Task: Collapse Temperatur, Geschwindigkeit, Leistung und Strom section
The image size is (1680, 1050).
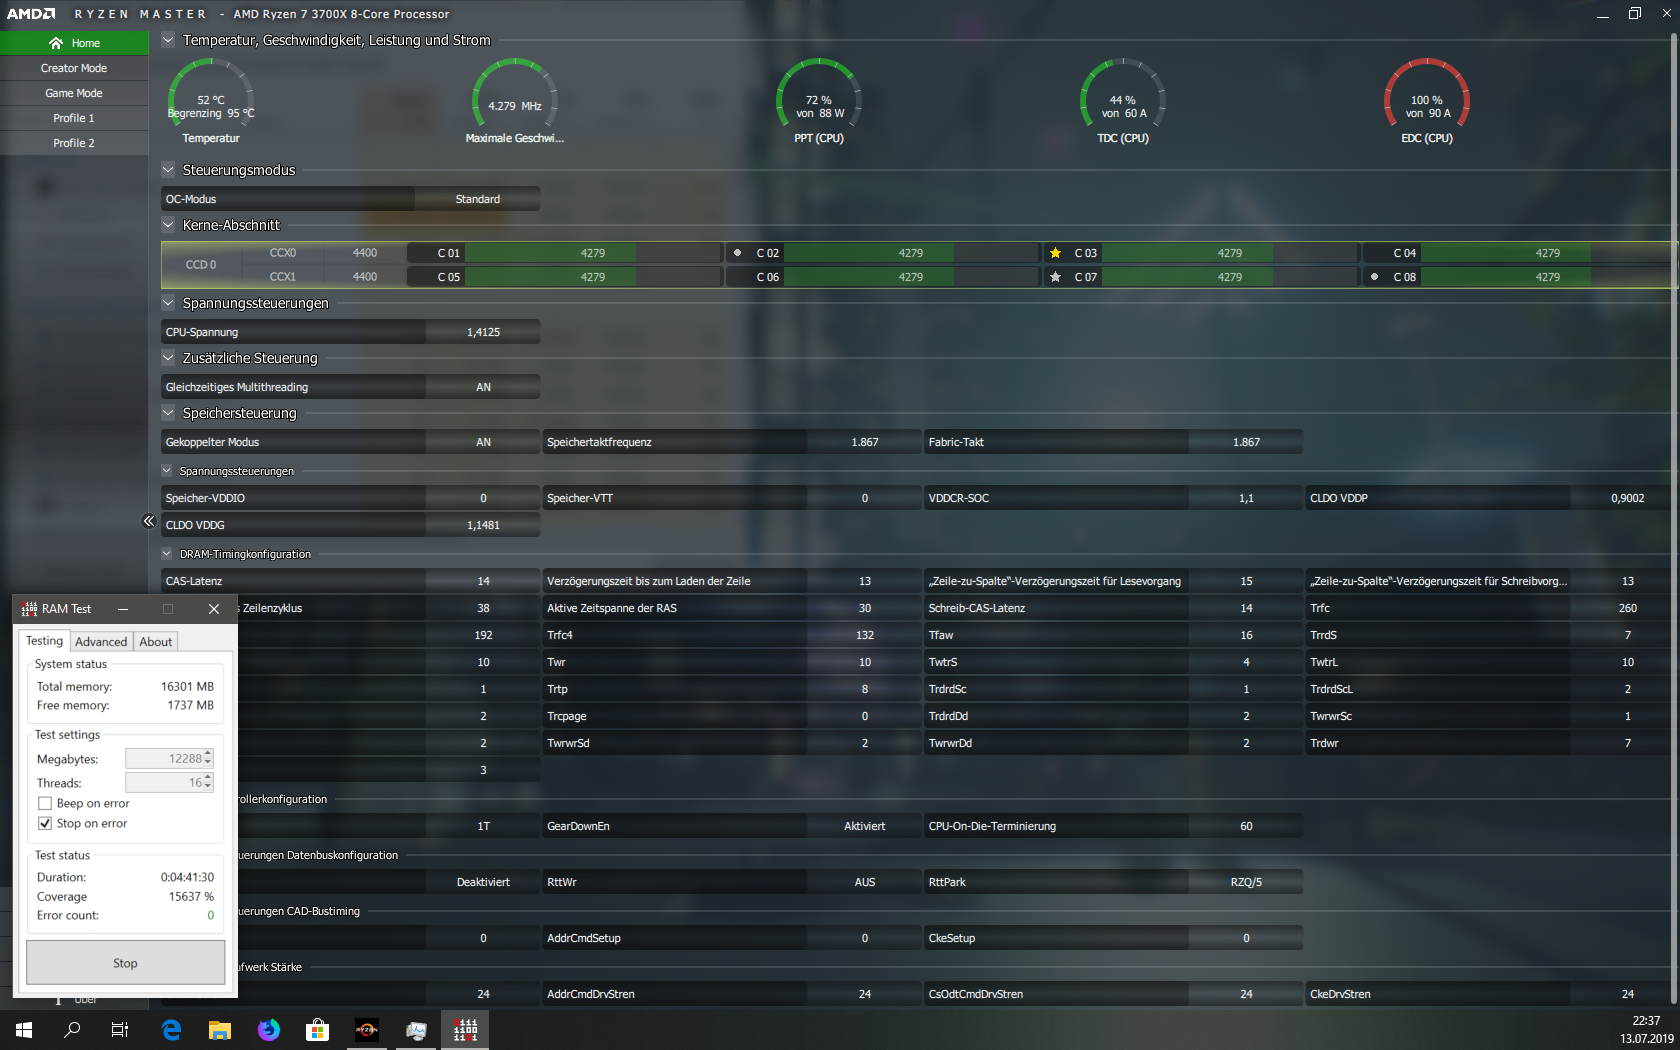Action: (x=168, y=40)
